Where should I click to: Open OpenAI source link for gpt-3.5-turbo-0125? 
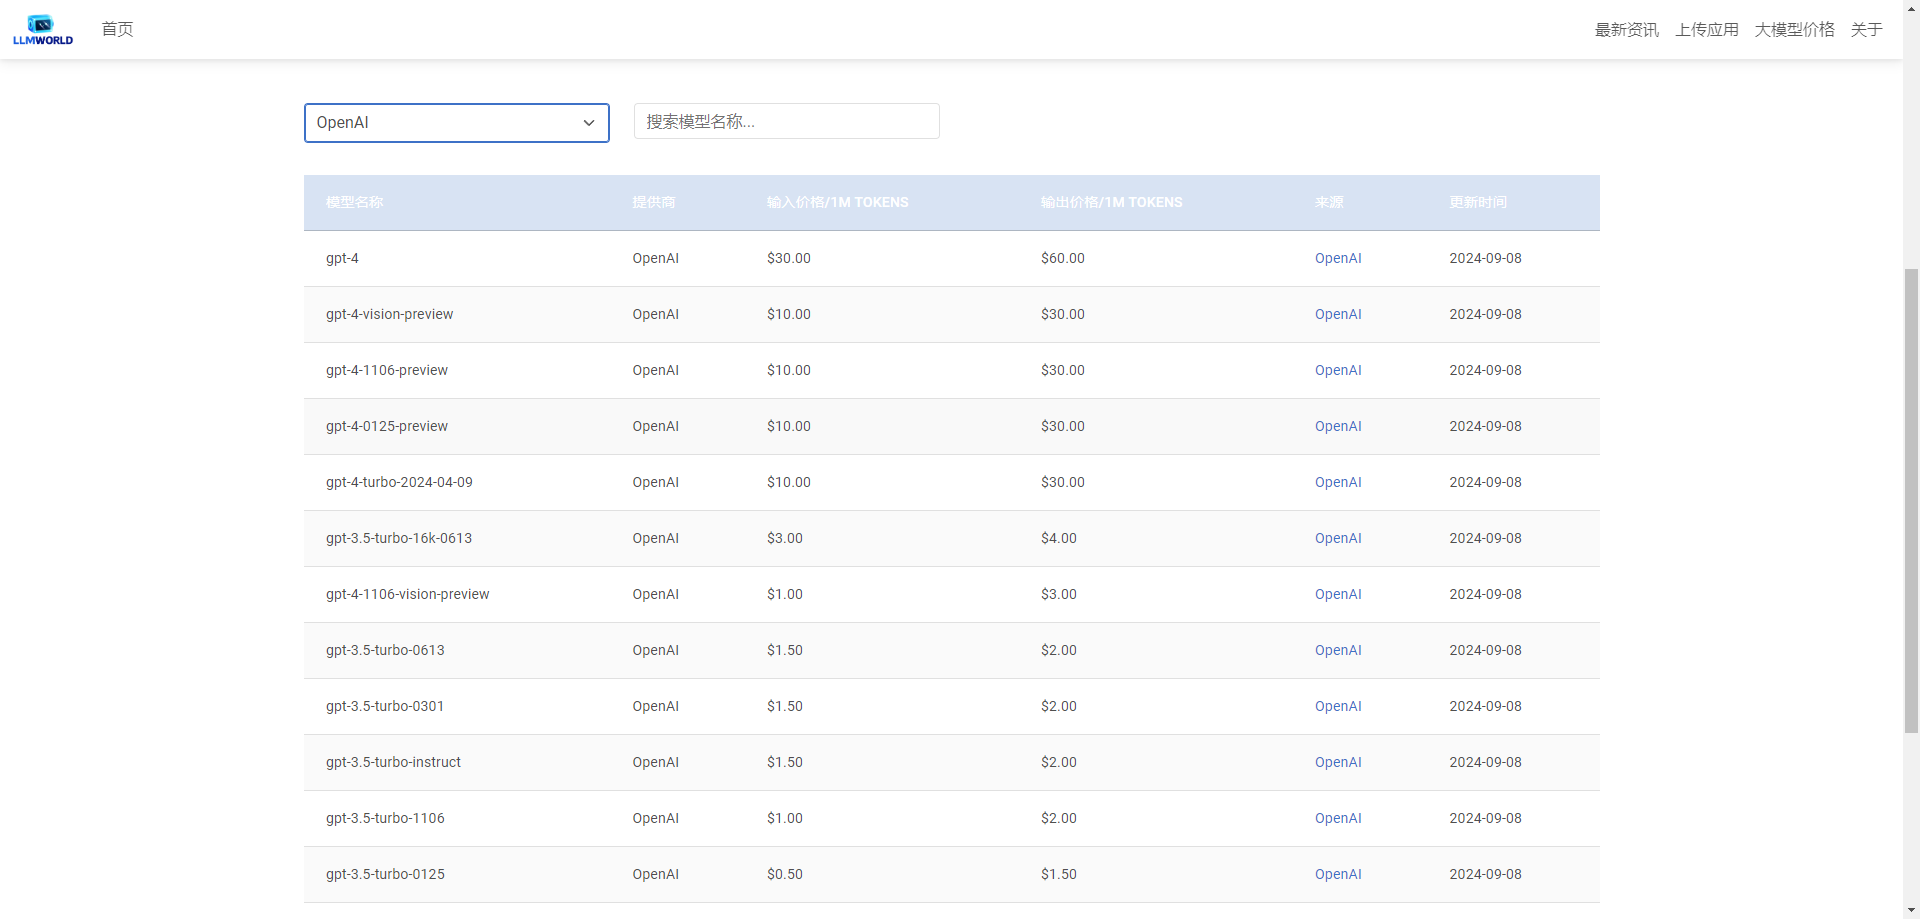click(x=1338, y=874)
